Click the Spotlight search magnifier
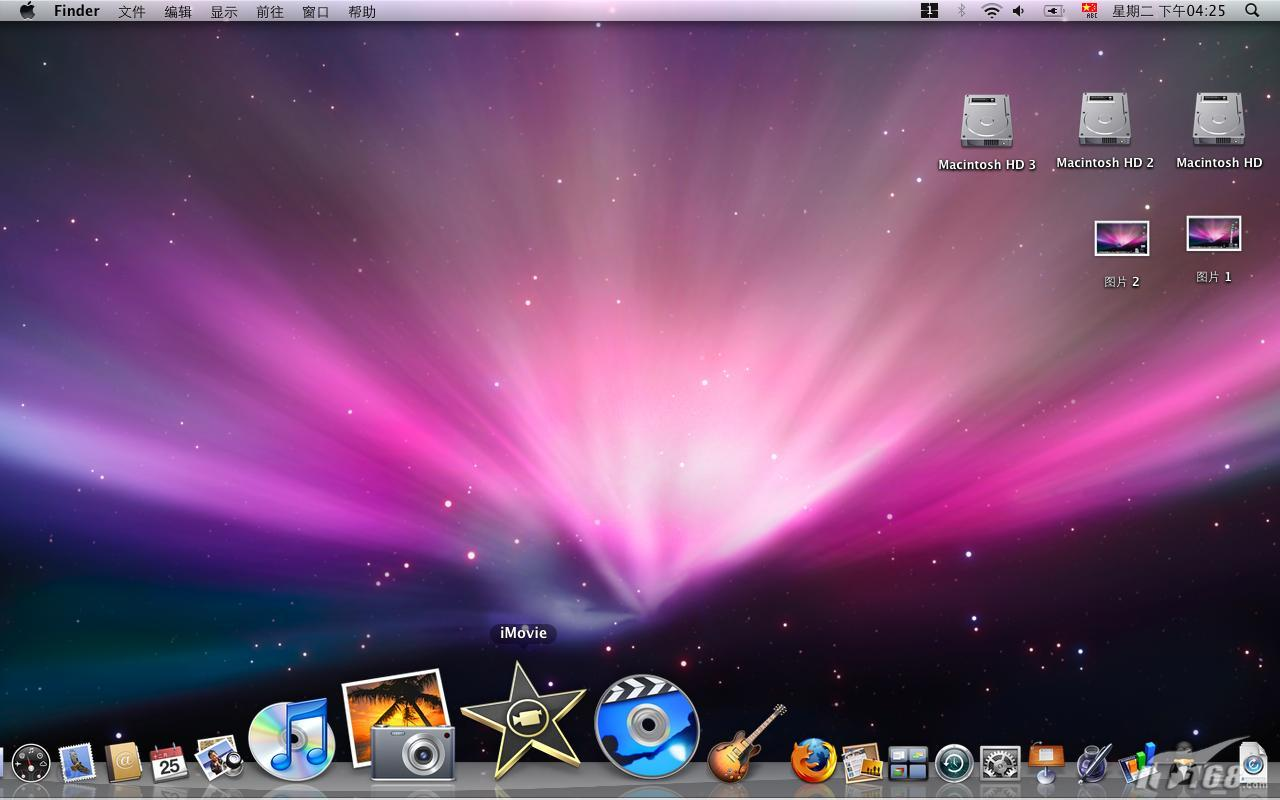Screen dimensions: 1280x800 pyautogui.click(x=1252, y=11)
